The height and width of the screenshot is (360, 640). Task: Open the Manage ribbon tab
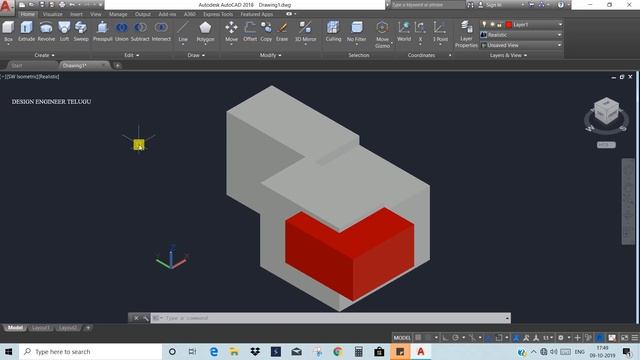click(x=118, y=14)
